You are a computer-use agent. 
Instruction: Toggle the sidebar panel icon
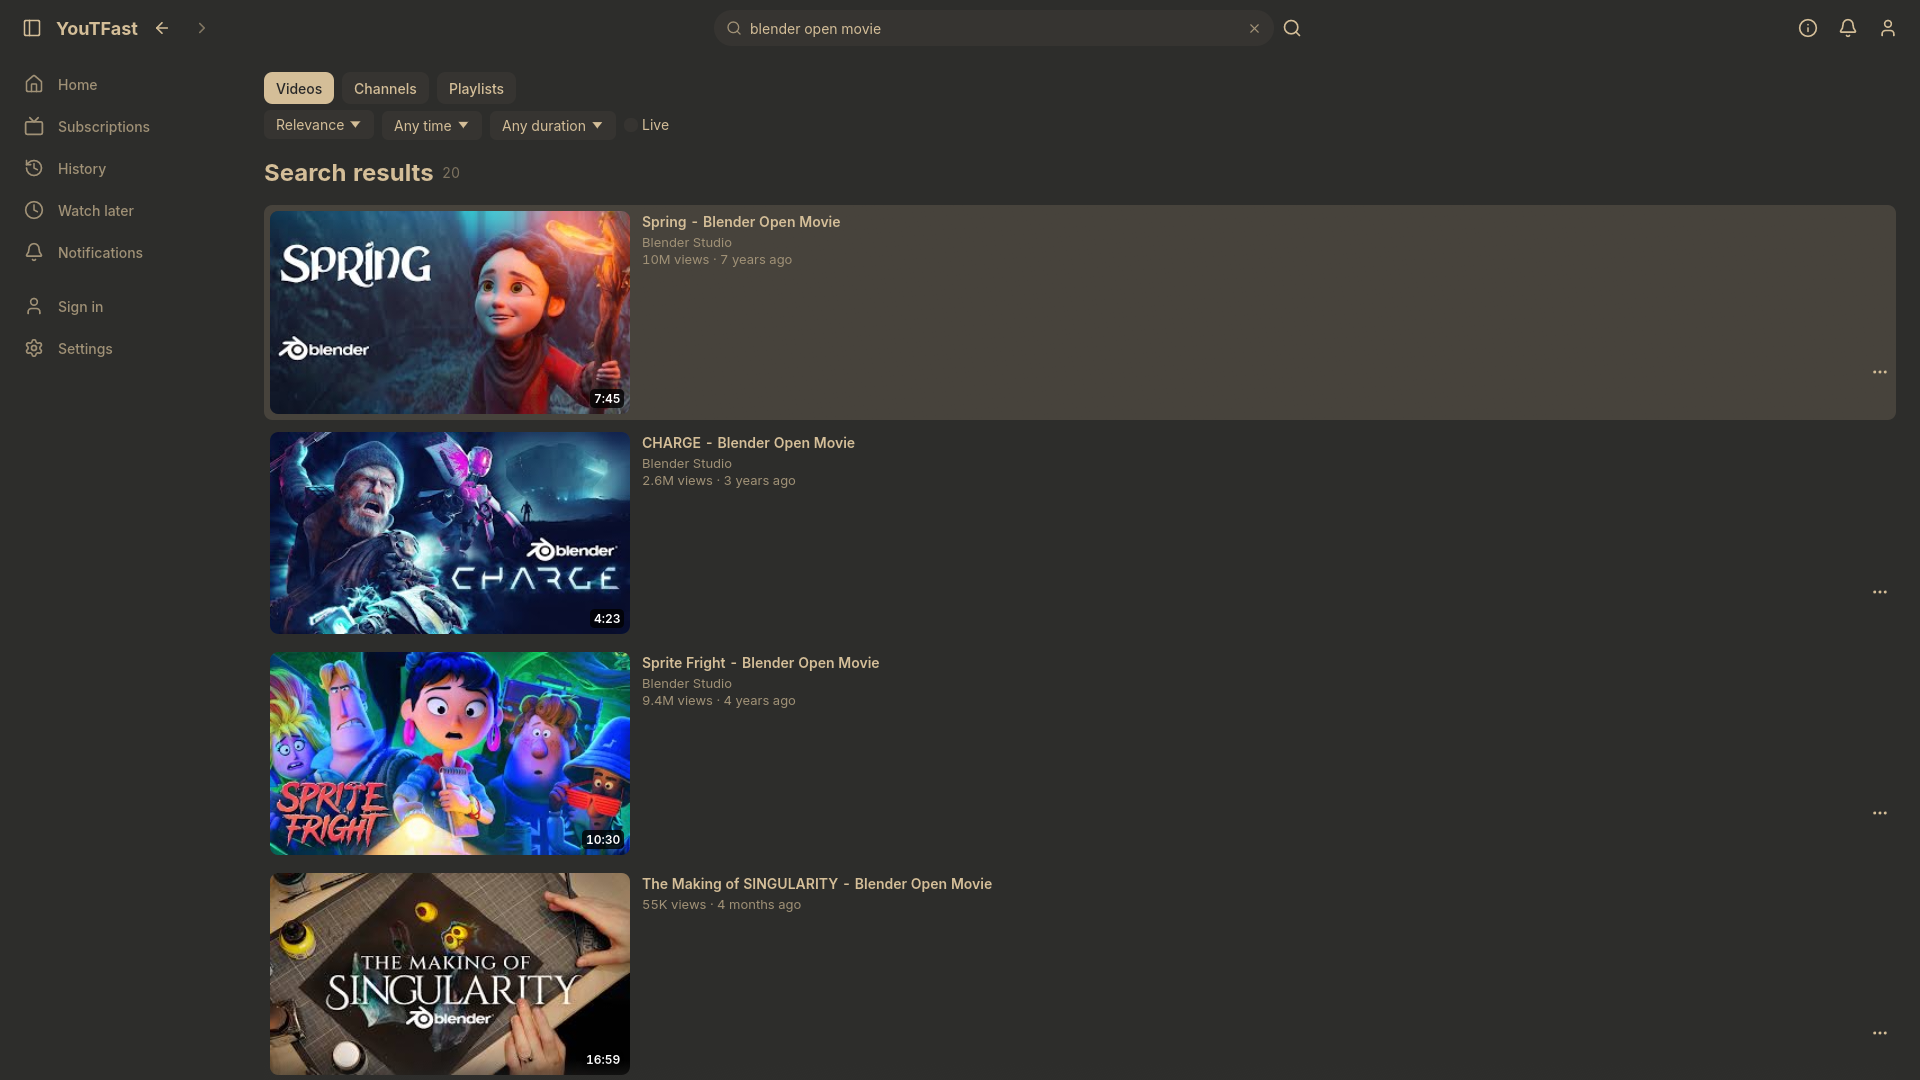(x=32, y=28)
